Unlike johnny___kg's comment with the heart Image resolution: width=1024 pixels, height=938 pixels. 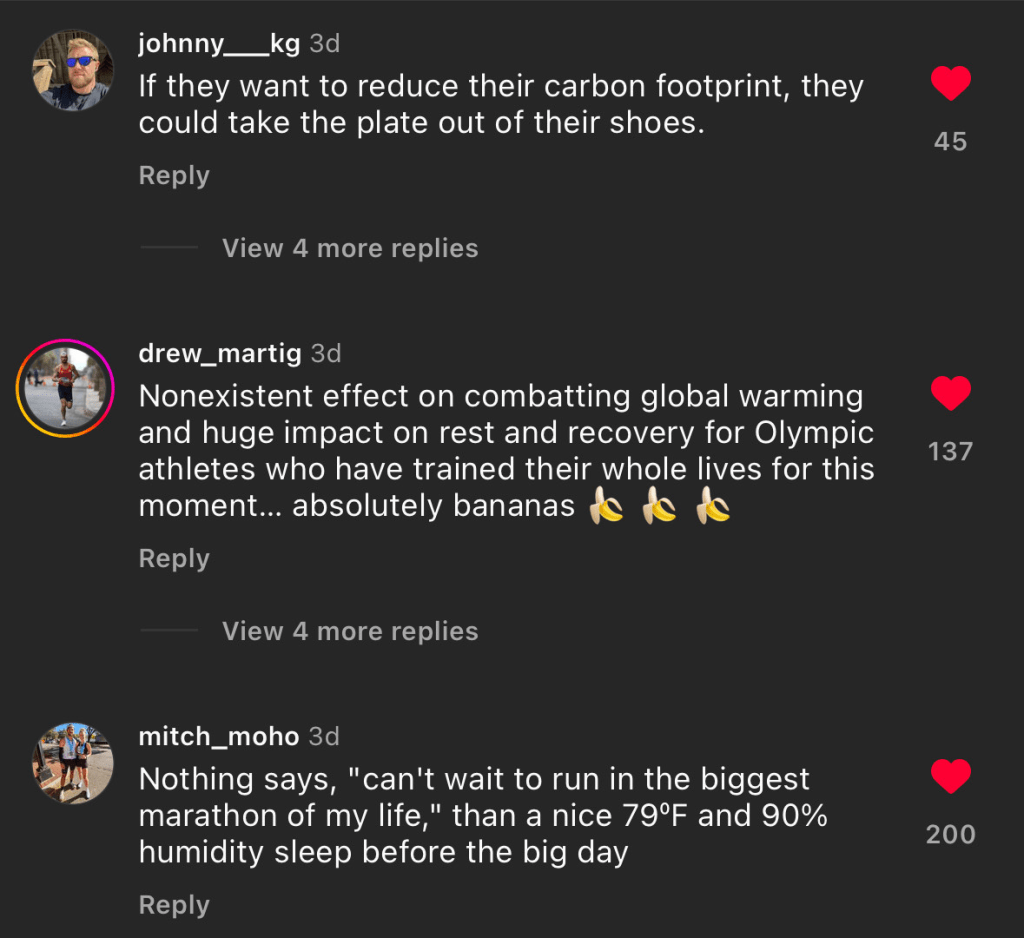pos(950,85)
